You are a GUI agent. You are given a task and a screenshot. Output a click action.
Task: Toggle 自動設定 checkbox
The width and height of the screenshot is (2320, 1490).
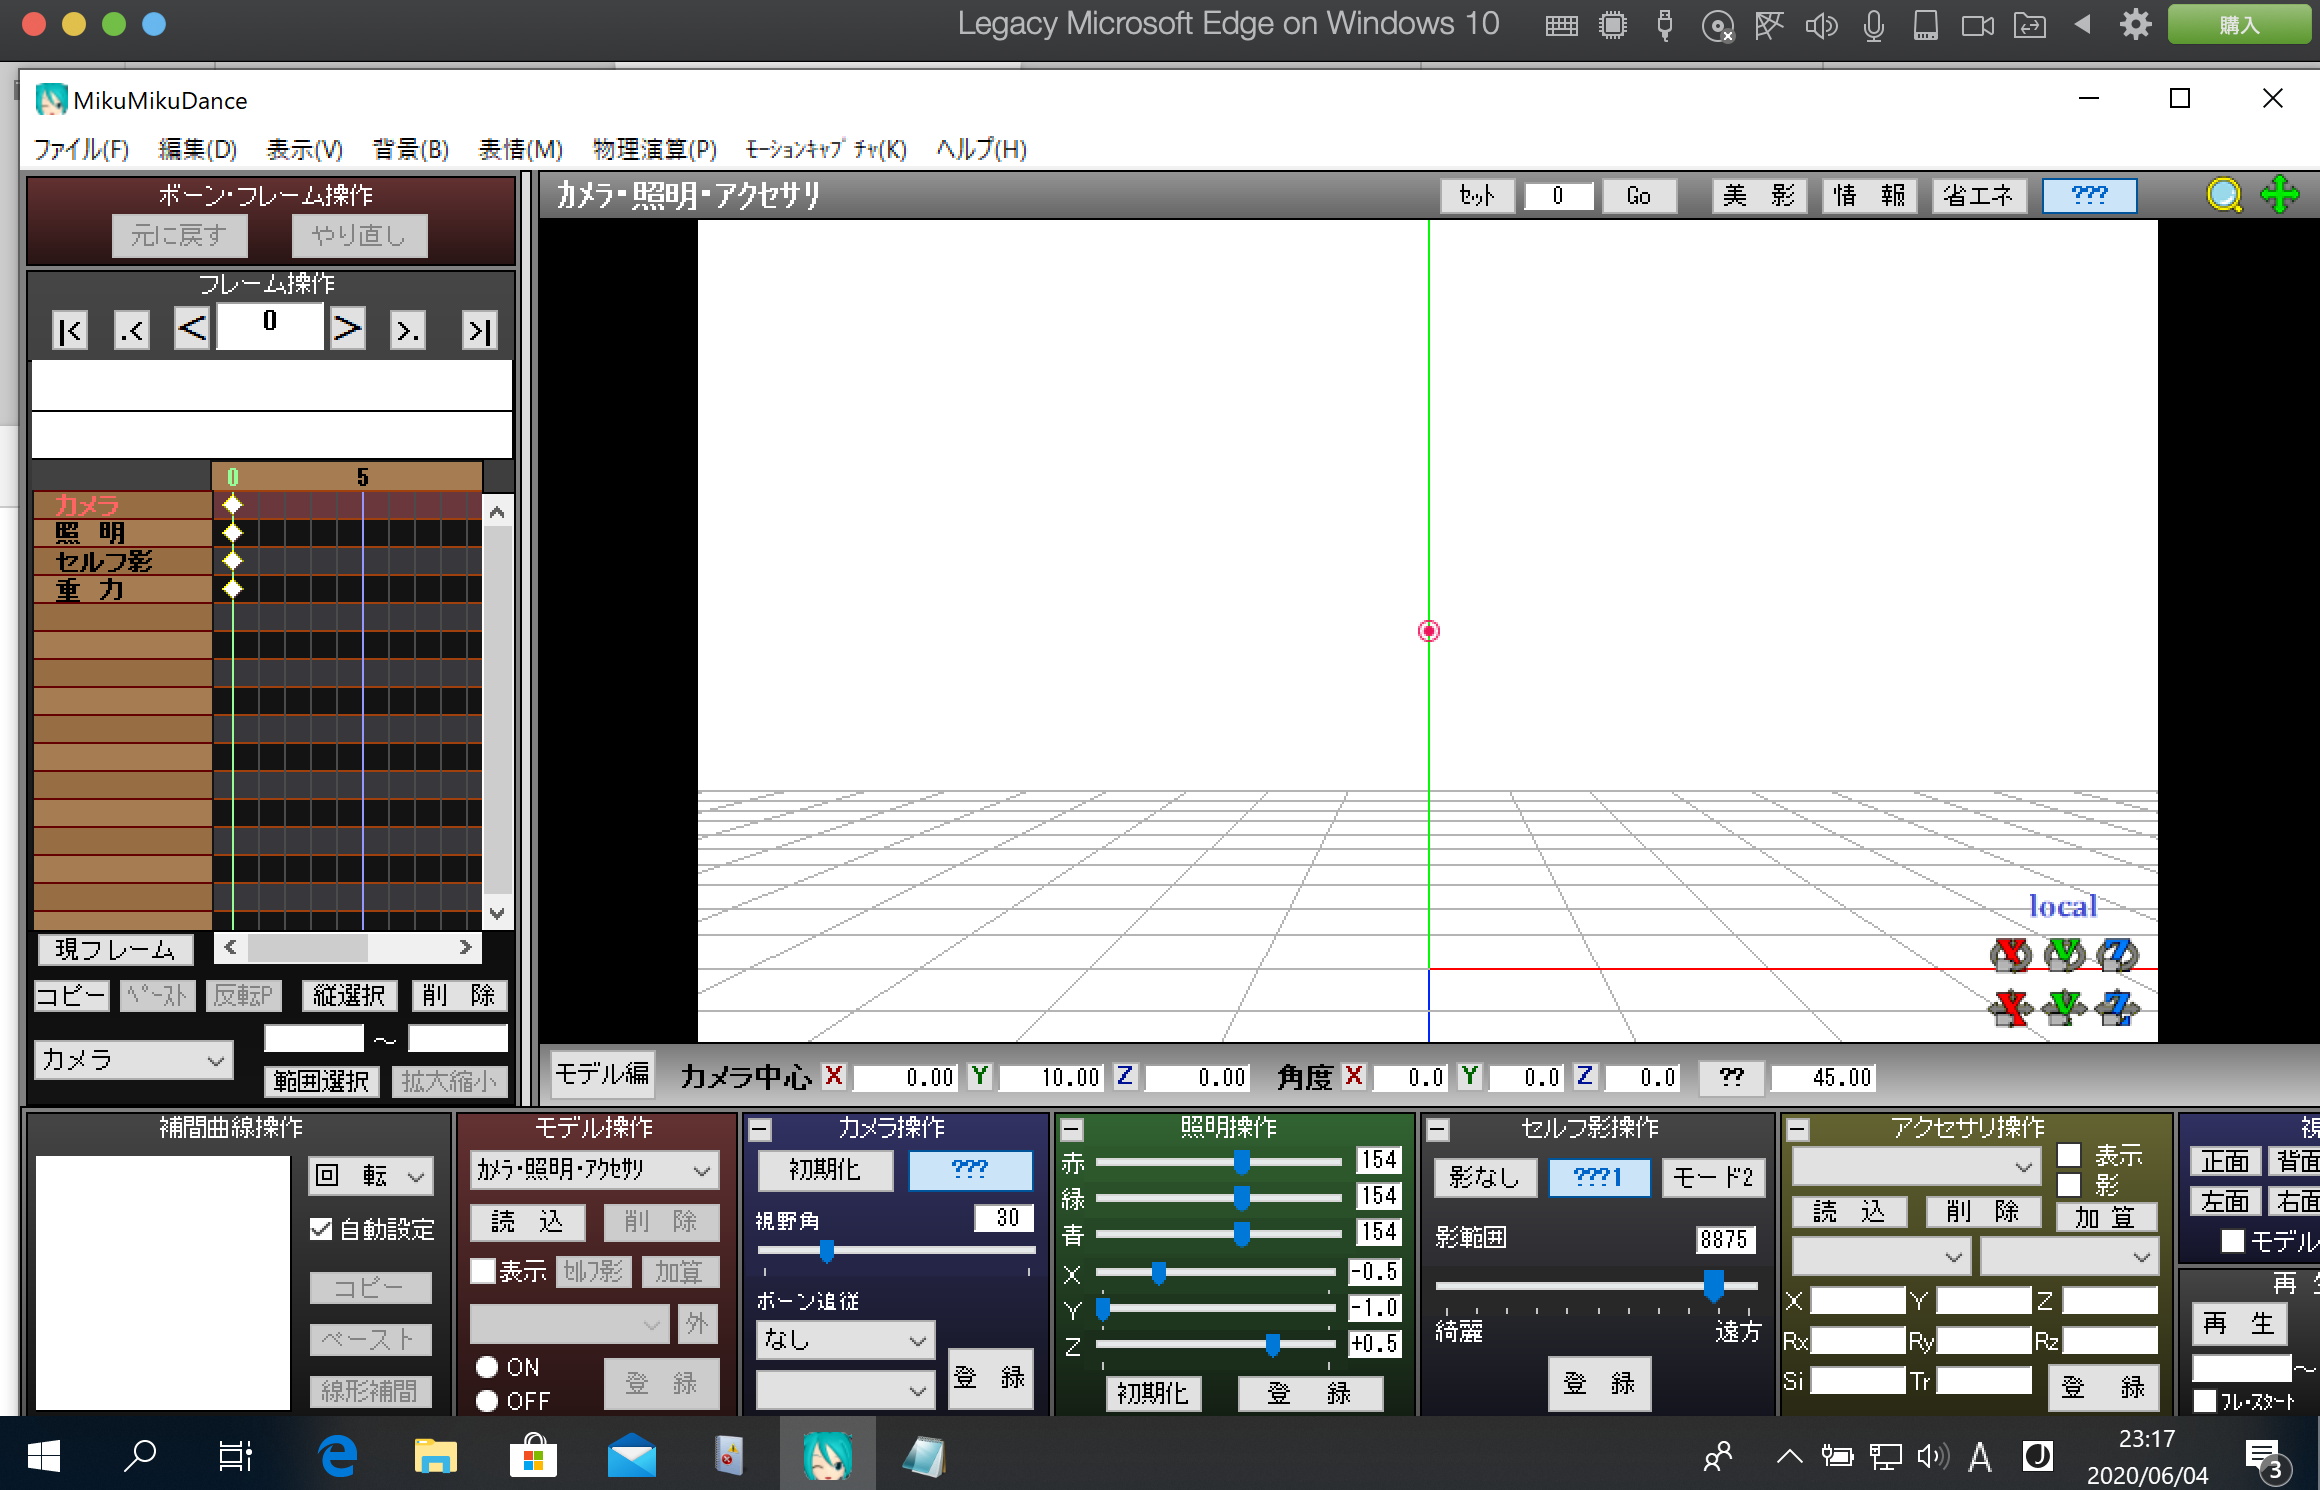[x=321, y=1229]
